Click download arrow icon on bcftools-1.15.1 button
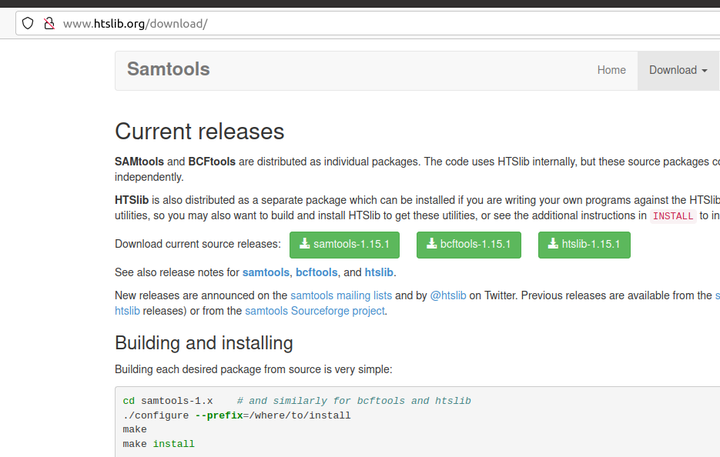720x457 pixels. pyautogui.click(x=432, y=244)
